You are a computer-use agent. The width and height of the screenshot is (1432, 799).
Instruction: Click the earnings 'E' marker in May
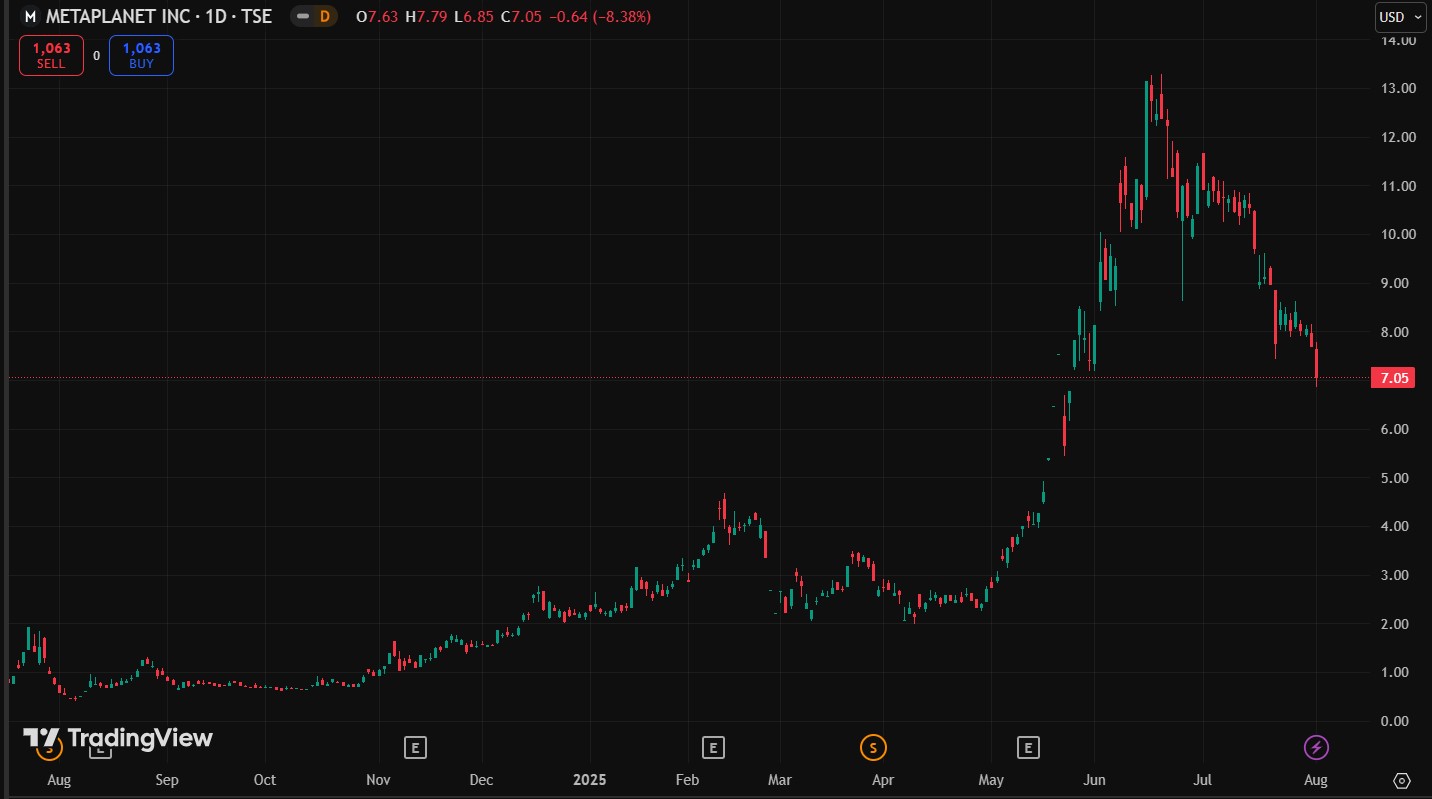click(x=1027, y=747)
